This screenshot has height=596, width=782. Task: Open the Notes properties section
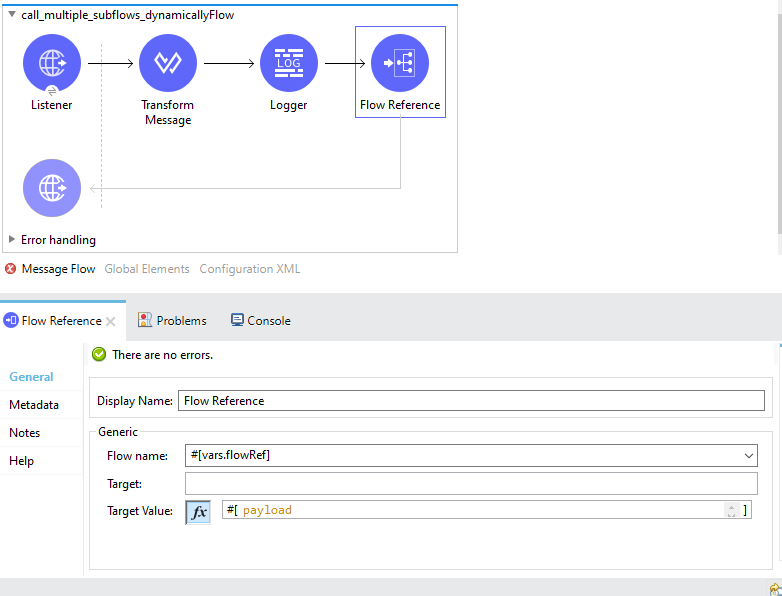point(24,432)
